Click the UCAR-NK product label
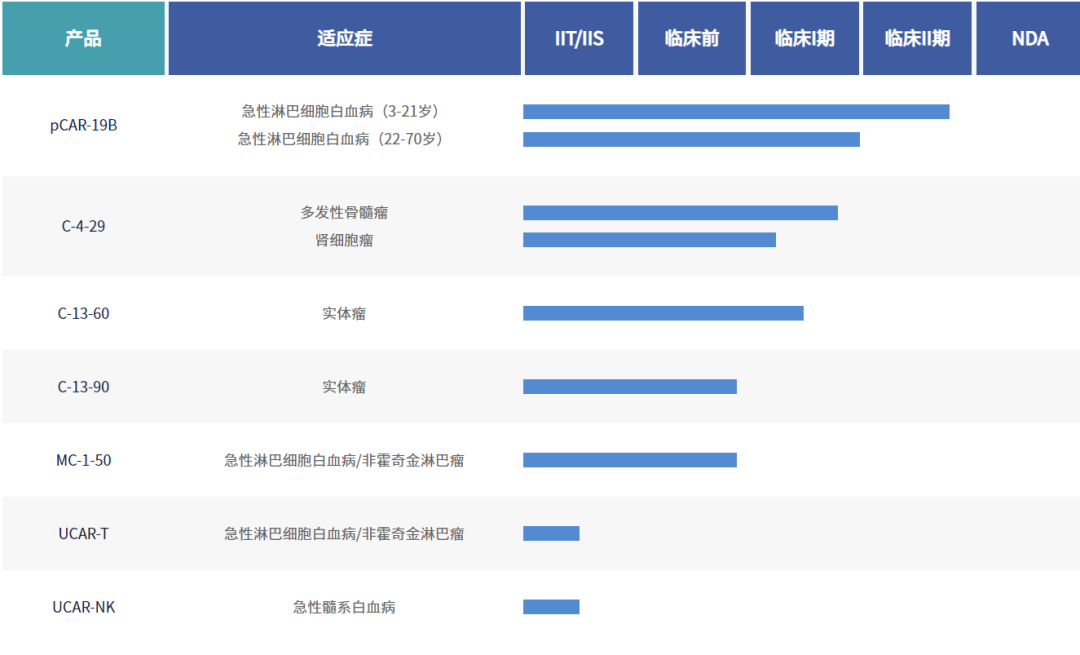Viewport: 1080px width, 655px height. click(83, 607)
